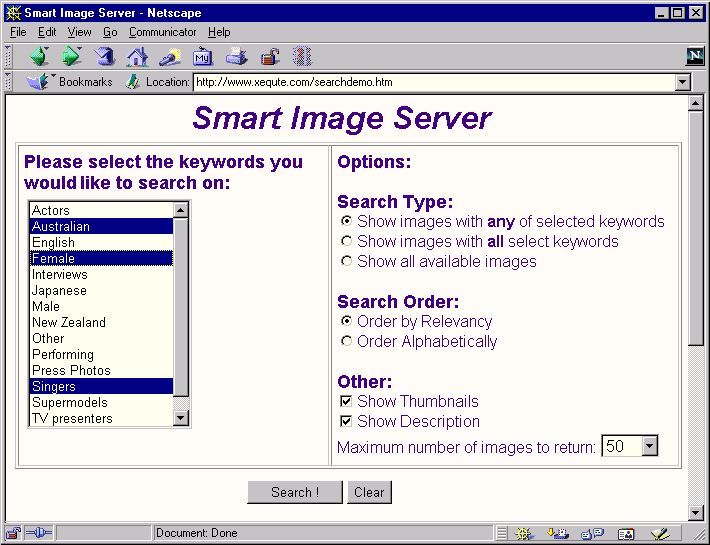This screenshot has height=545, width=710.
Task: Go to the Home page icon
Action: [x=137, y=57]
